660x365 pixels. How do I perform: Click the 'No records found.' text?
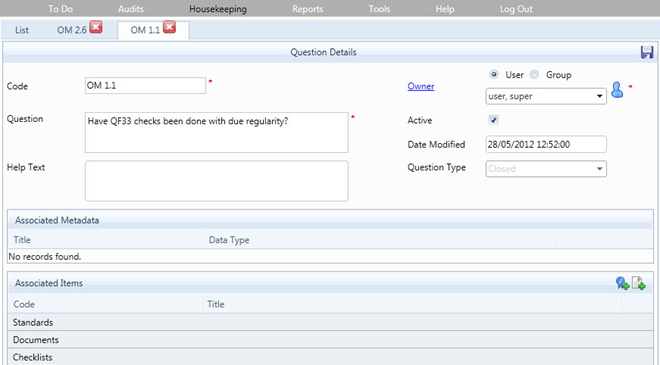pos(45,257)
